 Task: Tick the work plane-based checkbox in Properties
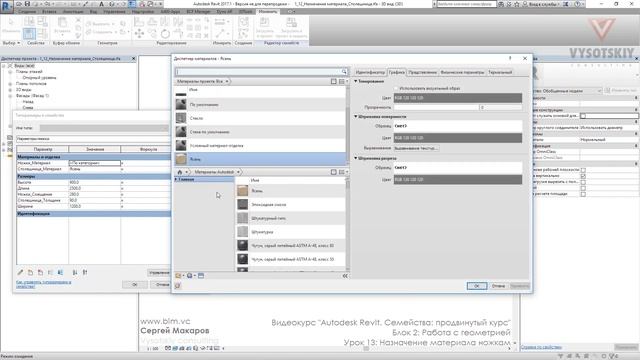[583, 170]
